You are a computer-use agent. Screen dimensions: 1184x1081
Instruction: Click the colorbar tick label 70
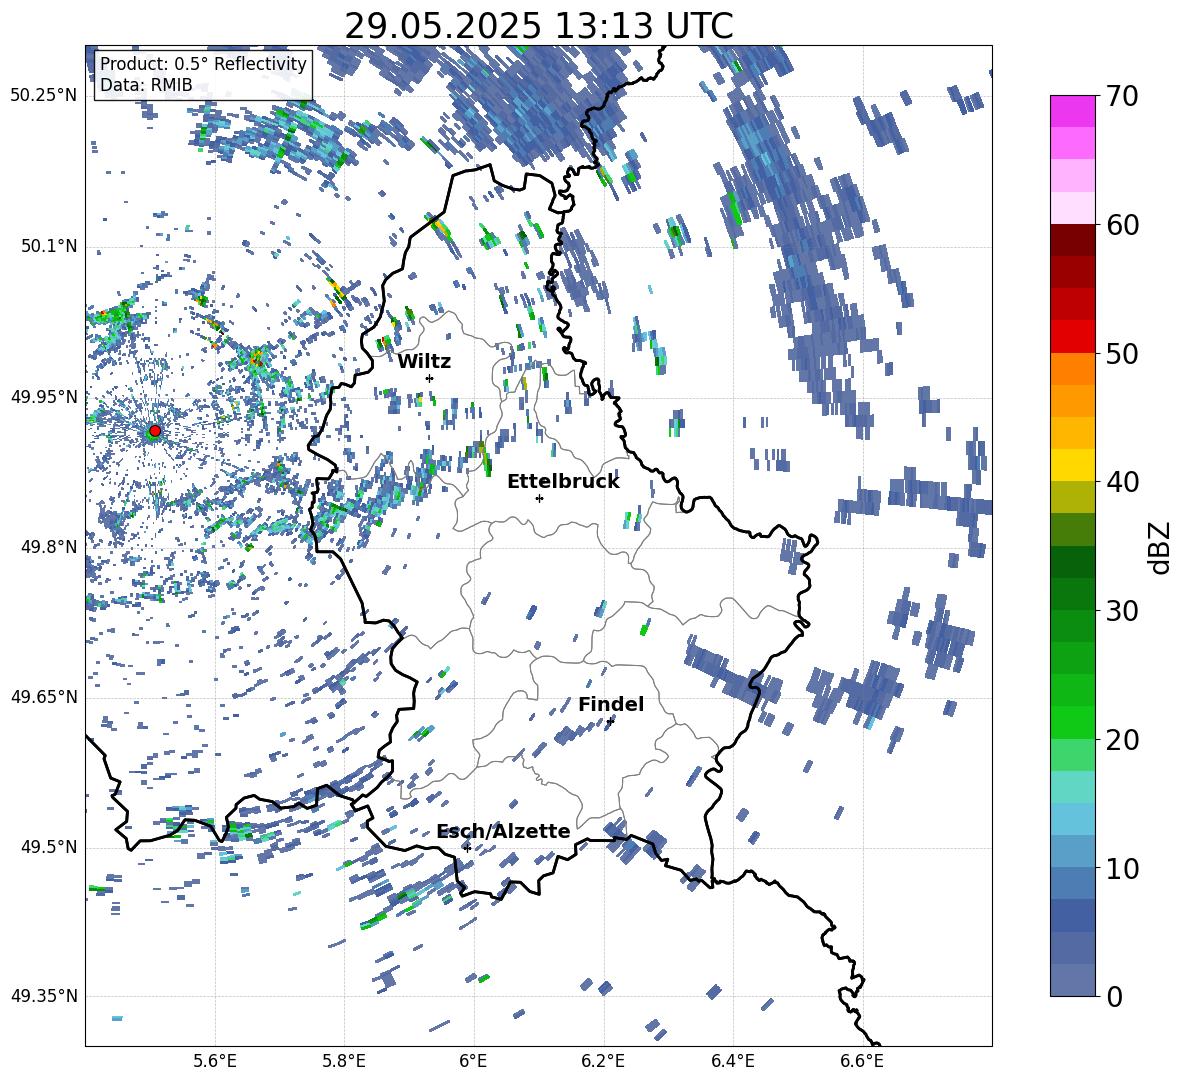coord(1122,96)
